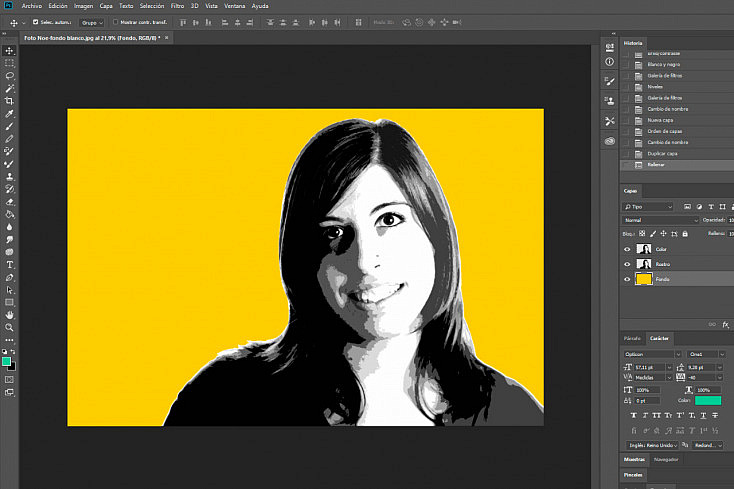This screenshot has width=734, height=489.
Task: Select the Clone Stamp tool
Action: coord(9,177)
